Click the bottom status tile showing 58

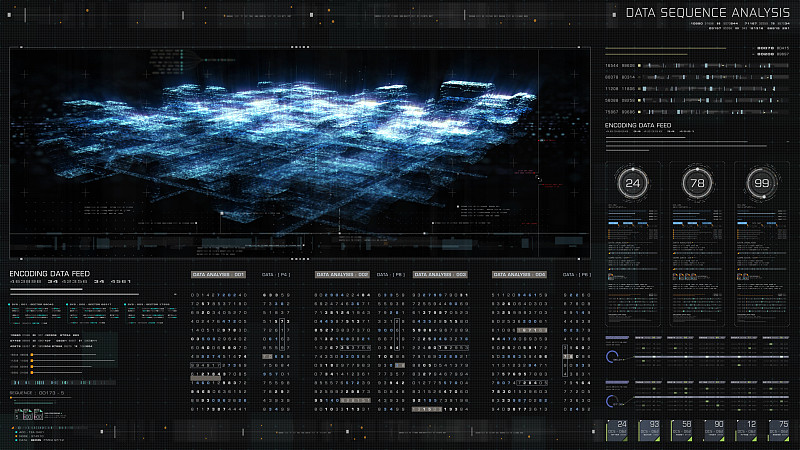coord(682,431)
